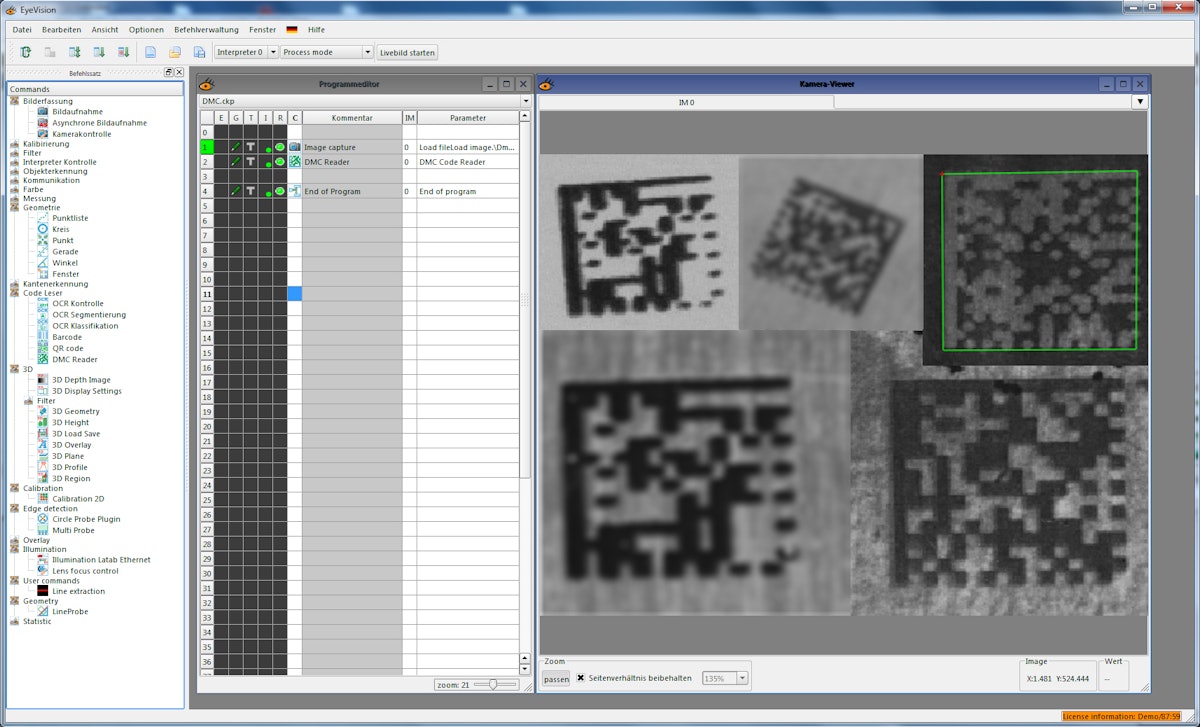The image size is (1200, 727).
Task: Select the QR code command icon
Action: click(x=43, y=348)
